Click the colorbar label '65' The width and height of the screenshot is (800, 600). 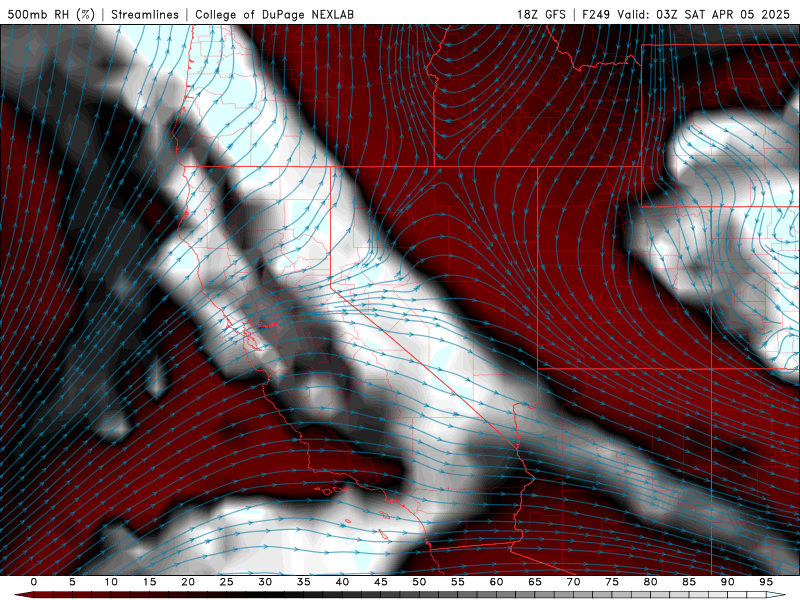[535, 582]
